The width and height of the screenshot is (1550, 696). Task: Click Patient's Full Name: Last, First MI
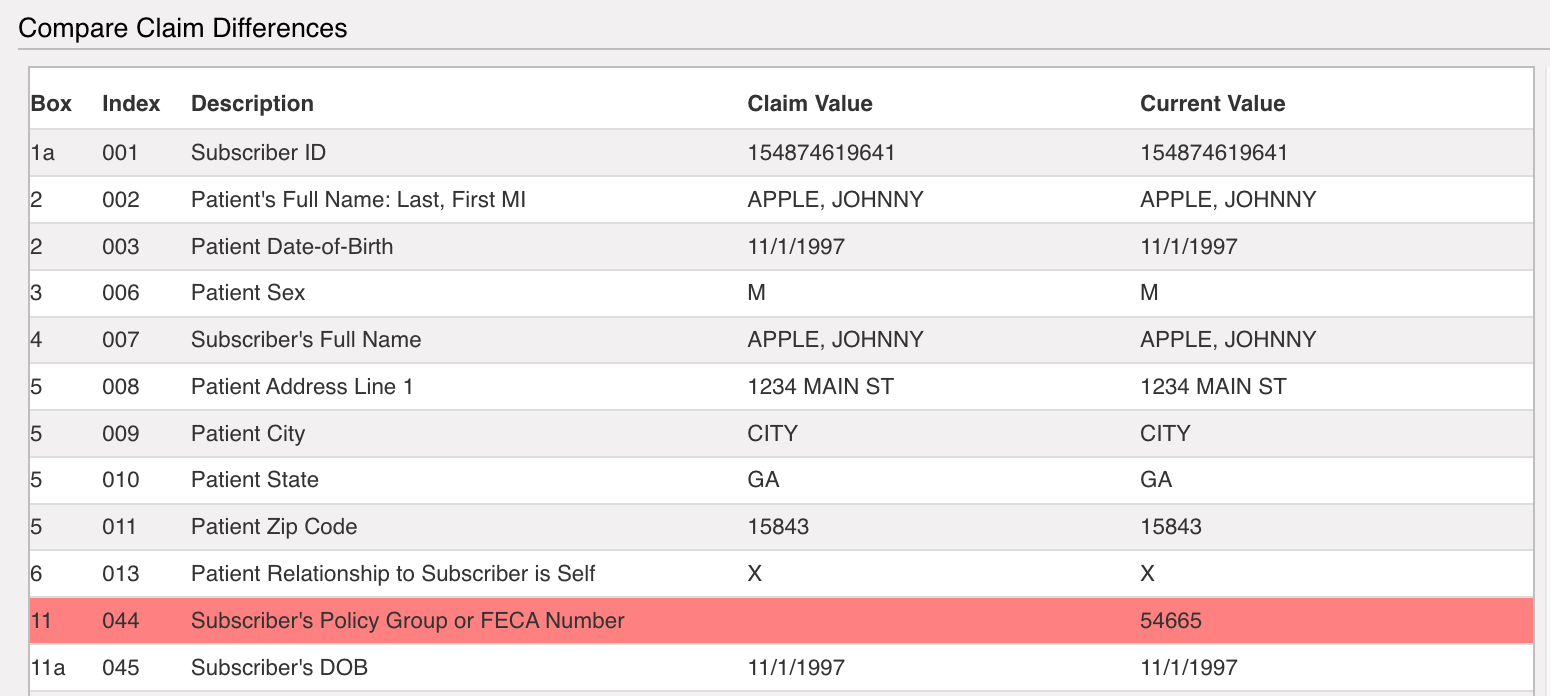click(358, 200)
